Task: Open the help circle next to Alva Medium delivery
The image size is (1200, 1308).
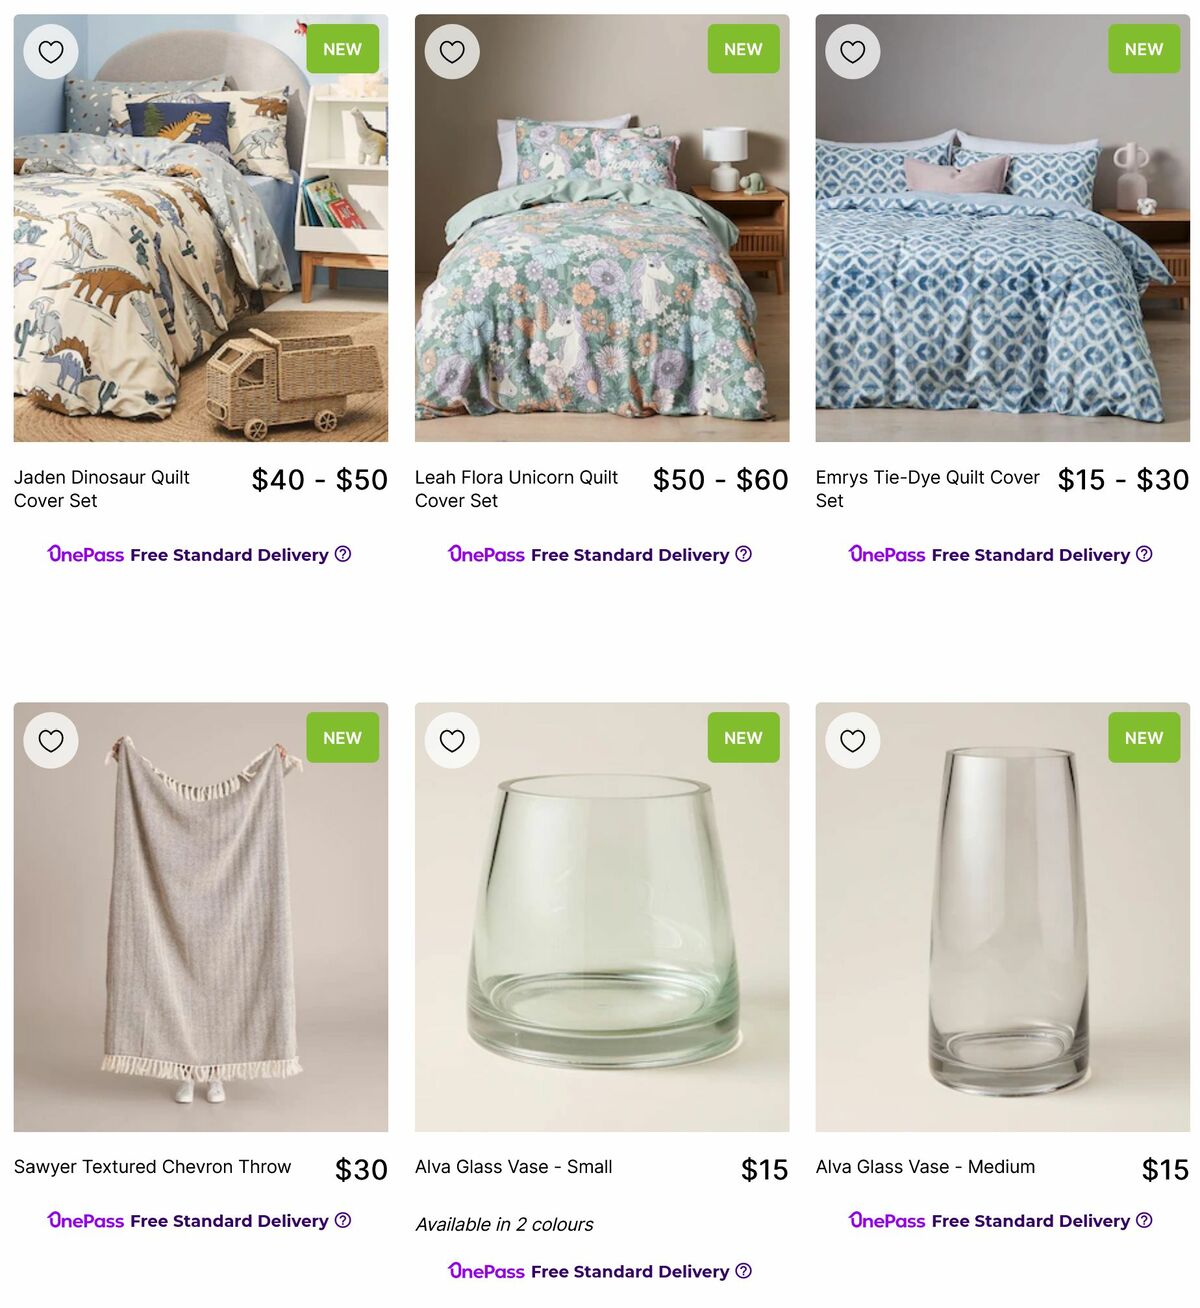Action: (x=1144, y=1220)
